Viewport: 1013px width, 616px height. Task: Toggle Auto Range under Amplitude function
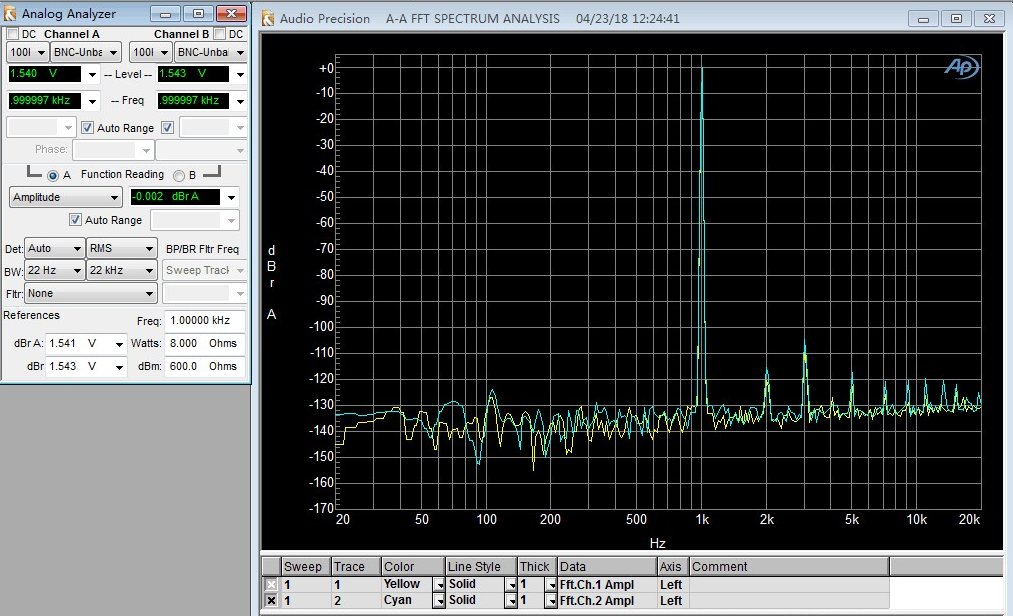click(75, 220)
